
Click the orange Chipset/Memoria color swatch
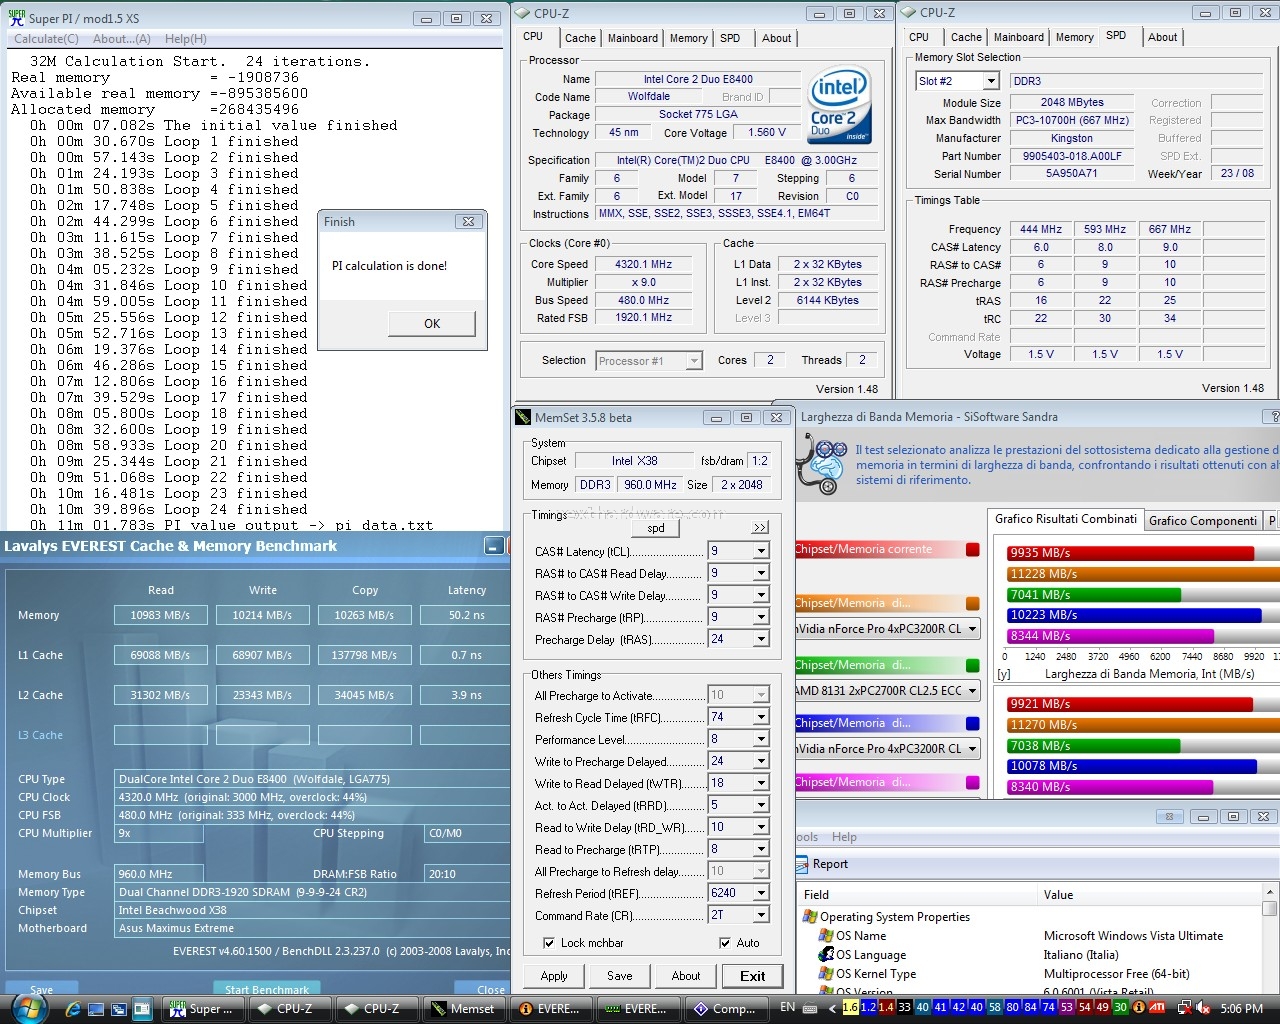[x=972, y=604]
